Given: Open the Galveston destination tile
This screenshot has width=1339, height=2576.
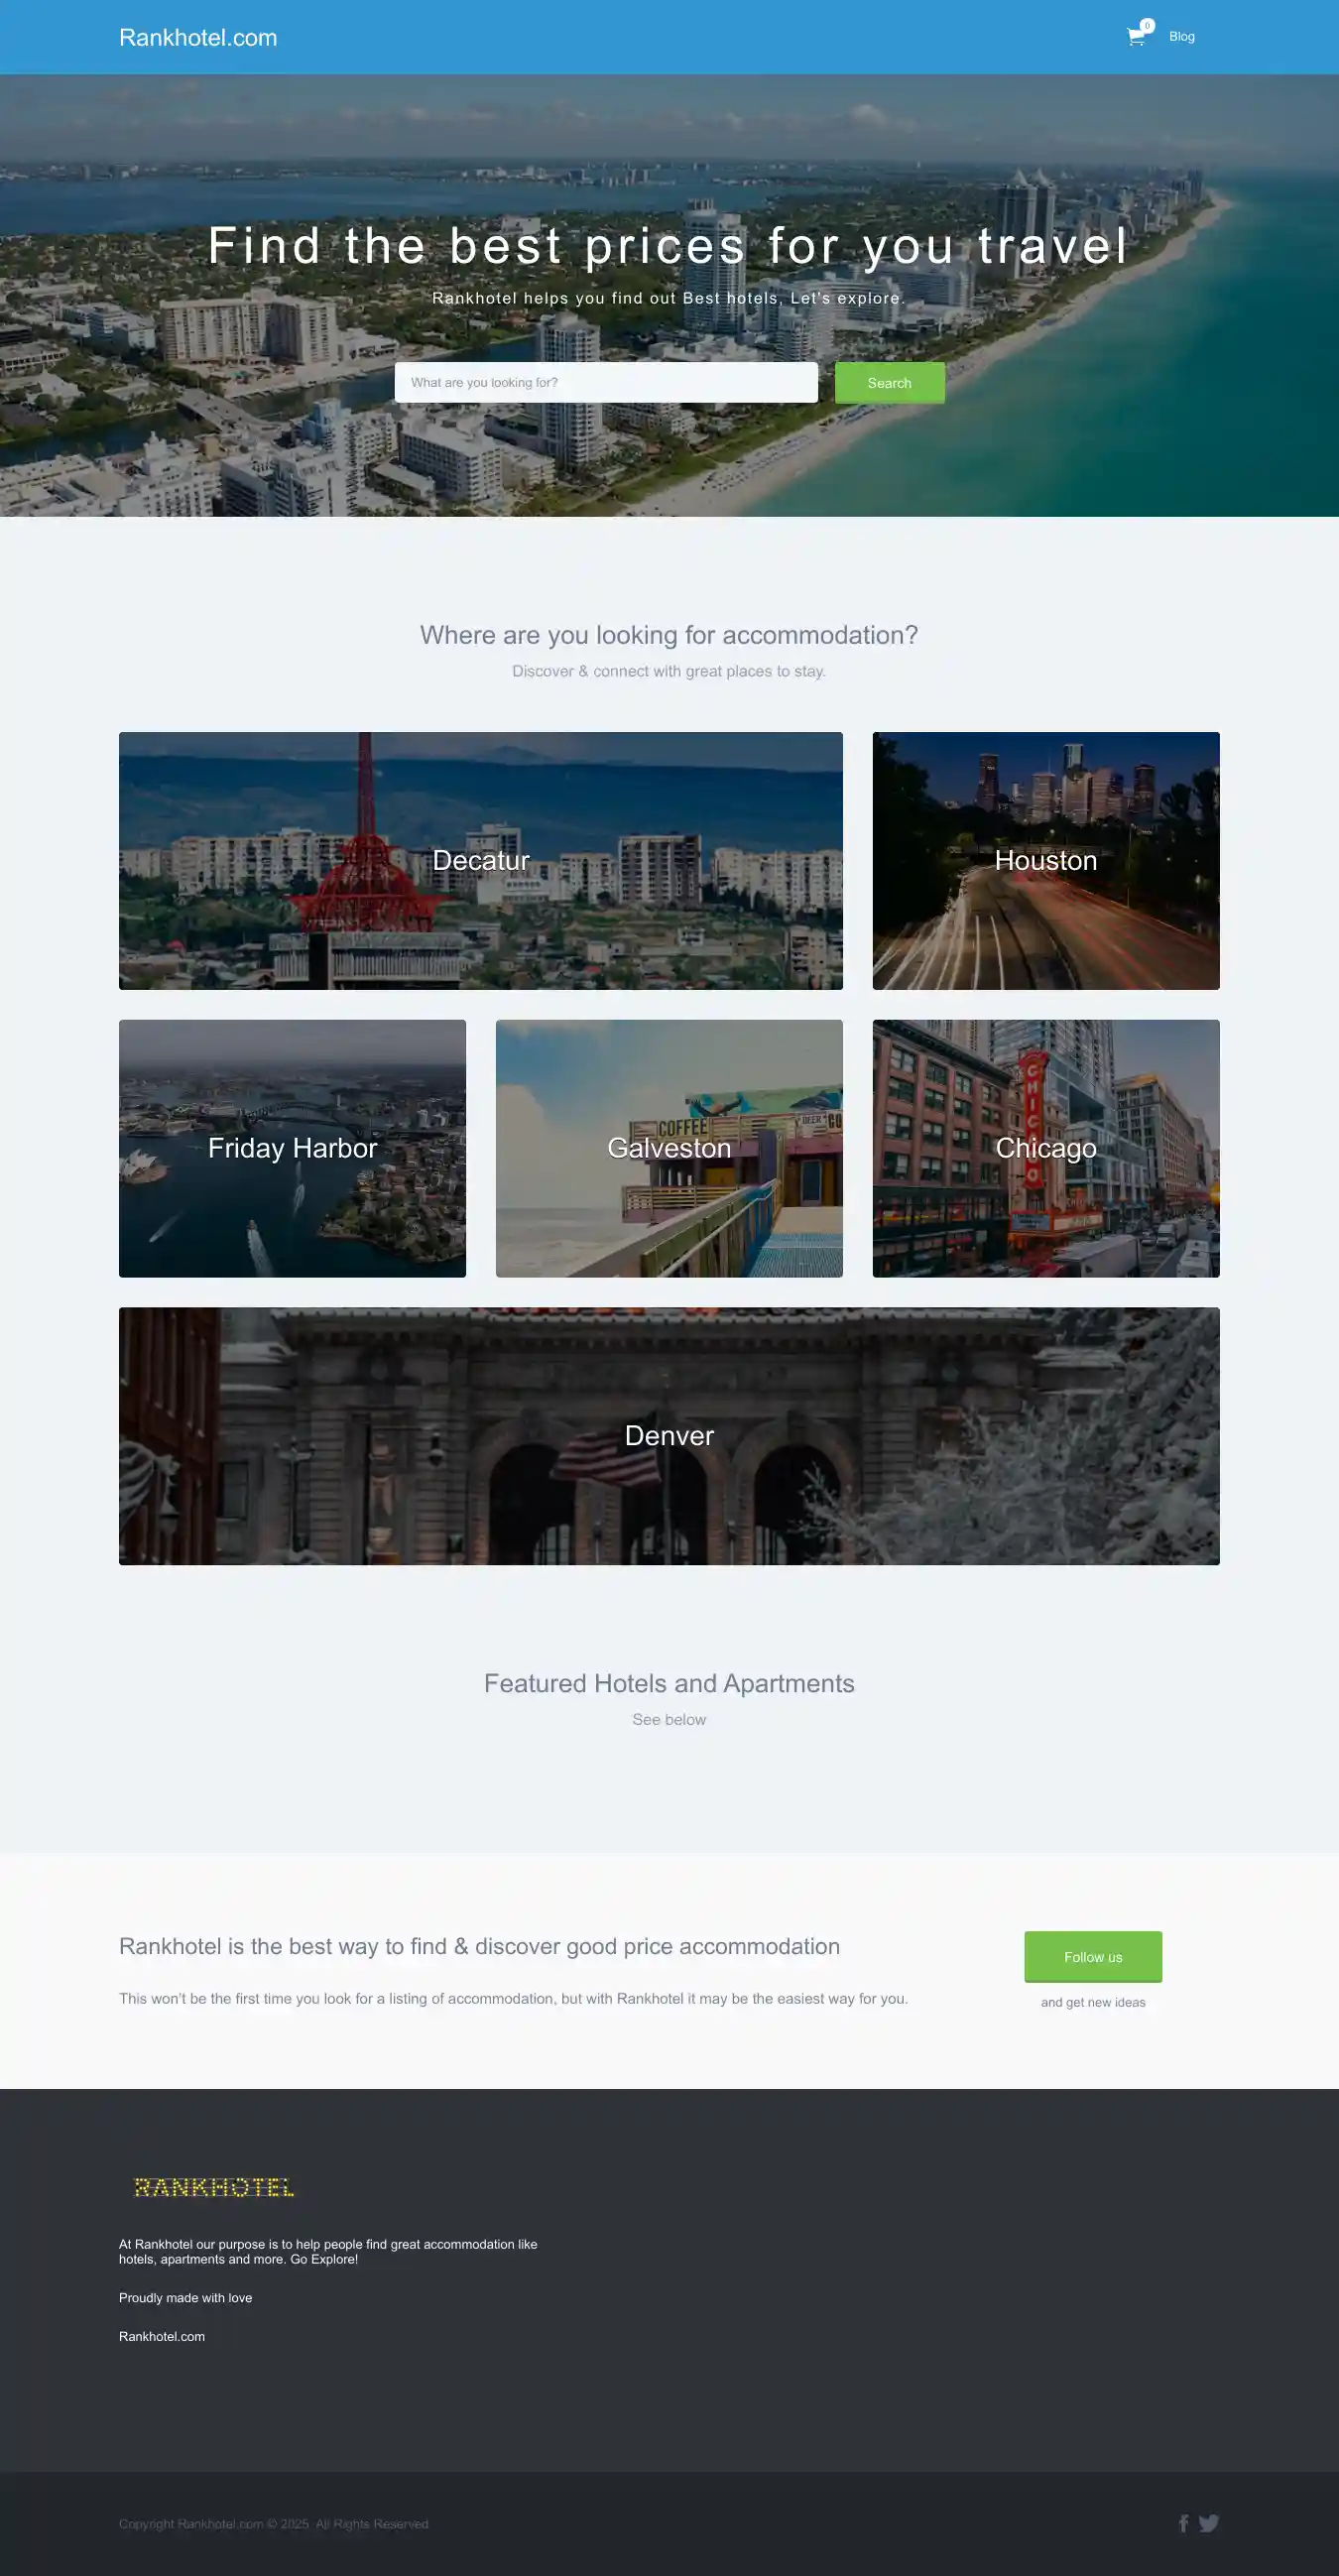Looking at the screenshot, I should coord(669,1148).
